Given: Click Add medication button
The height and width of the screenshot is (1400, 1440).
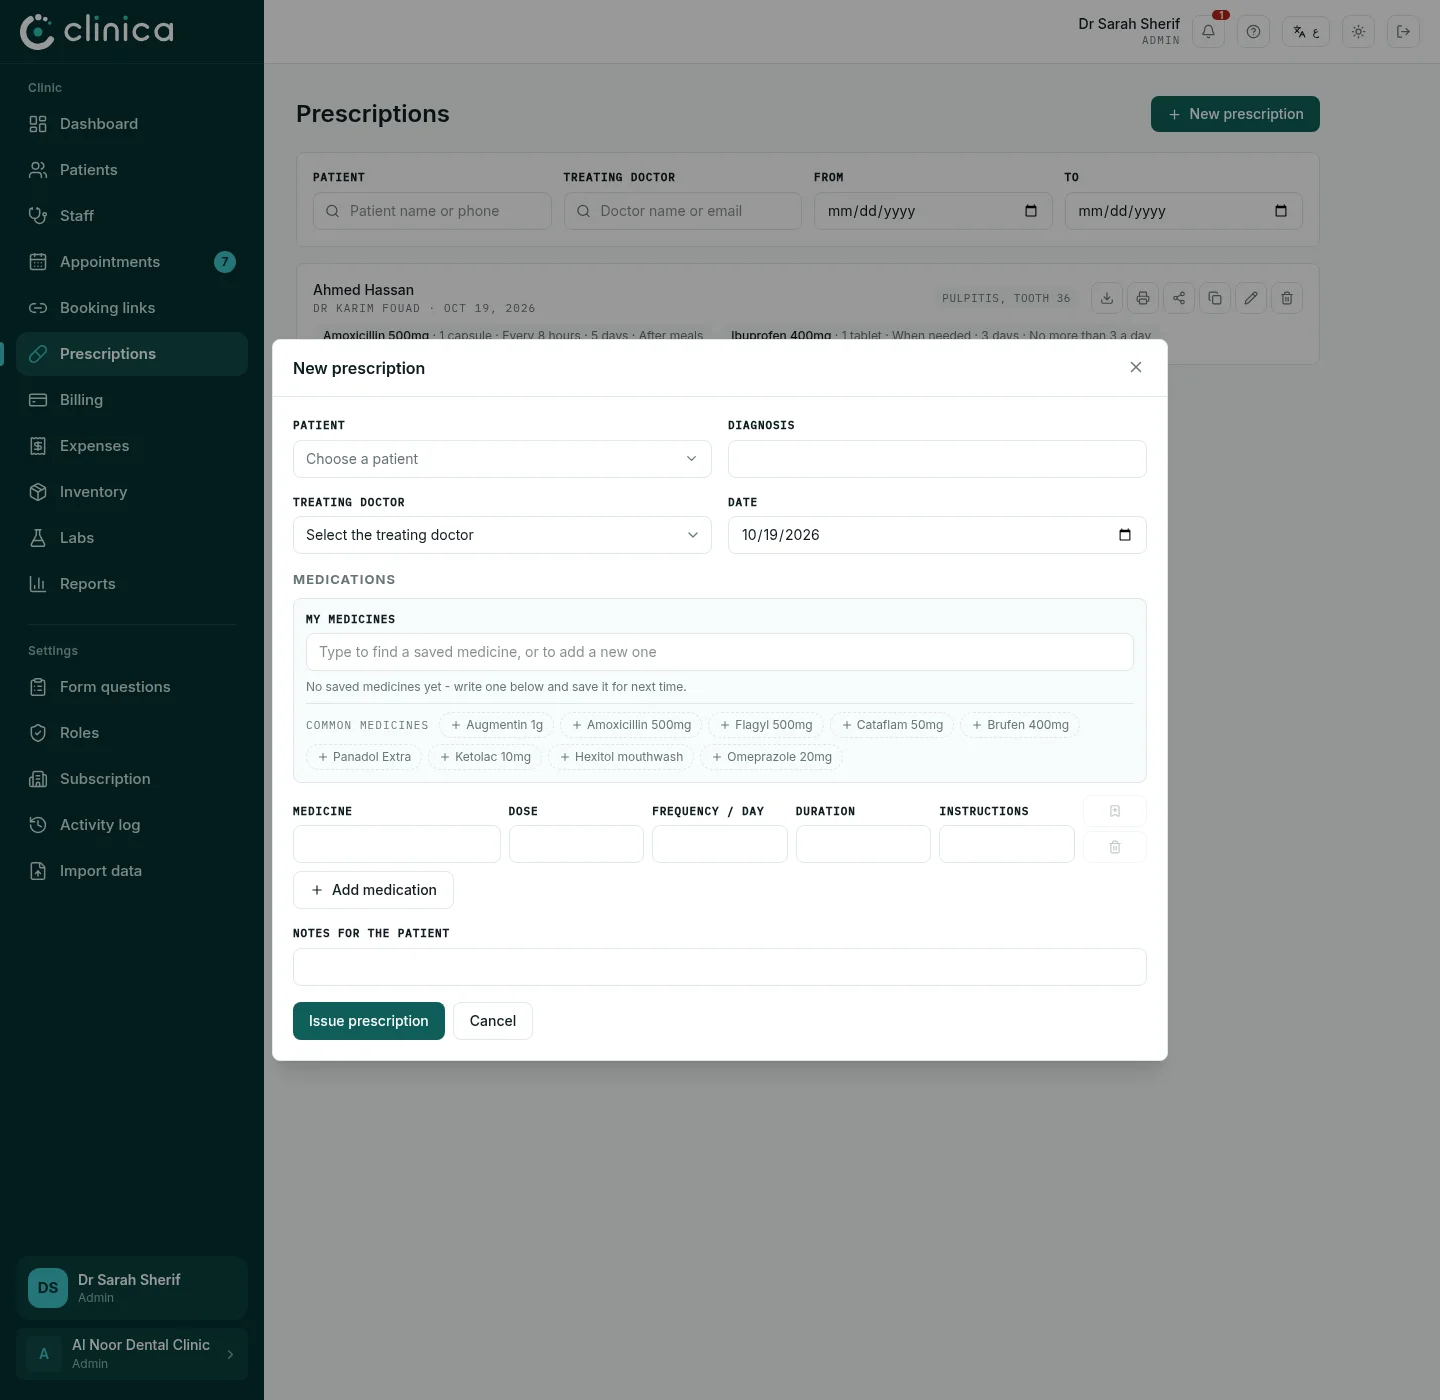Looking at the screenshot, I should coord(373,890).
